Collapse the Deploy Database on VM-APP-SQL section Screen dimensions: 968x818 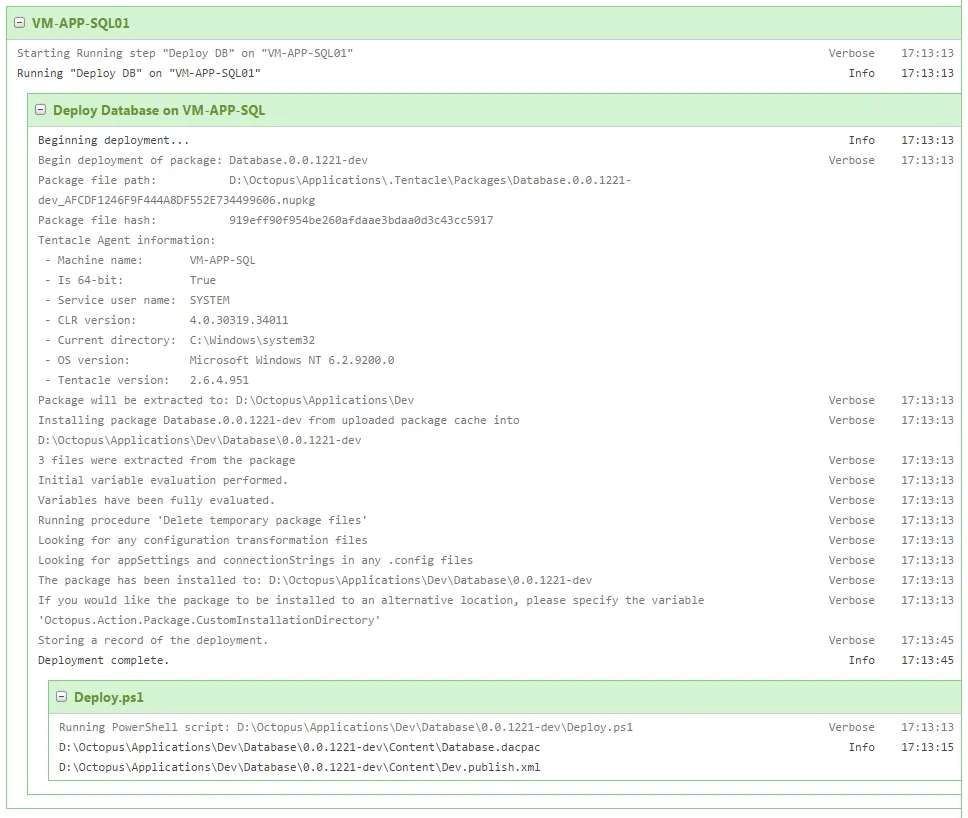(41, 110)
